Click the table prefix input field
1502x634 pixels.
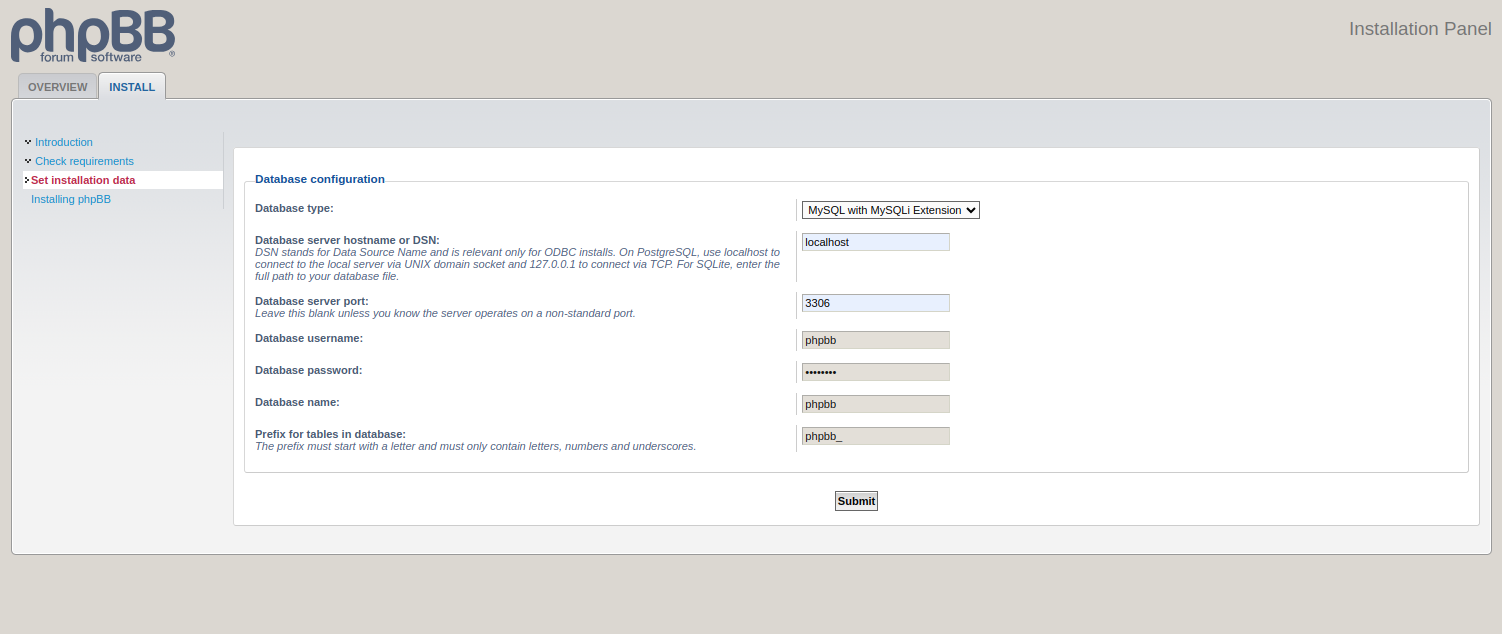tap(875, 436)
